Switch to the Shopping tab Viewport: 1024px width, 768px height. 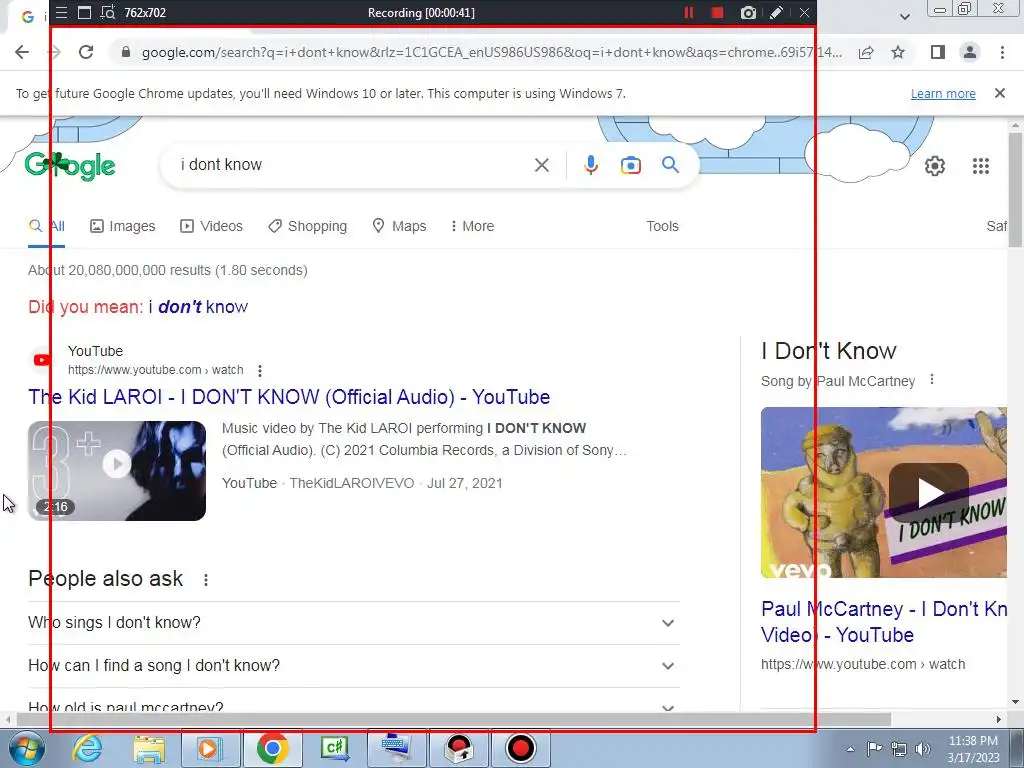click(308, 227)
